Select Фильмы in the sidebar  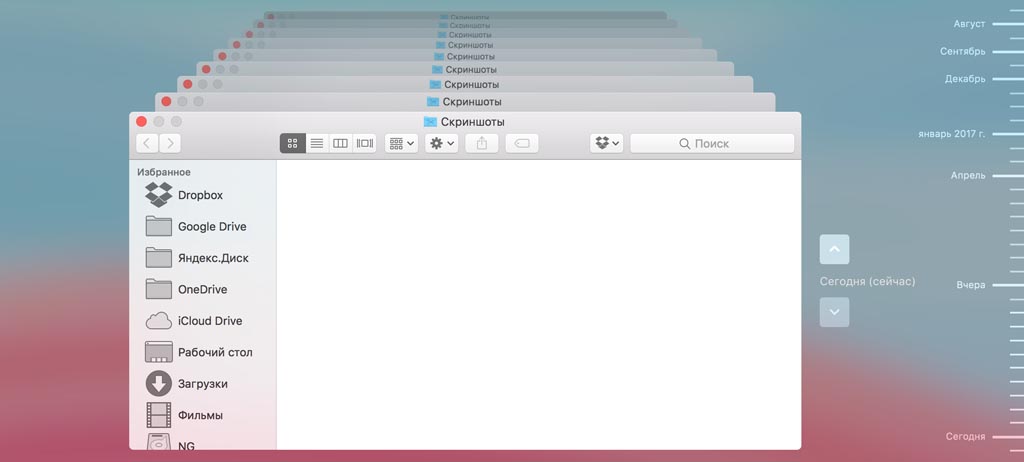(200, 415)
